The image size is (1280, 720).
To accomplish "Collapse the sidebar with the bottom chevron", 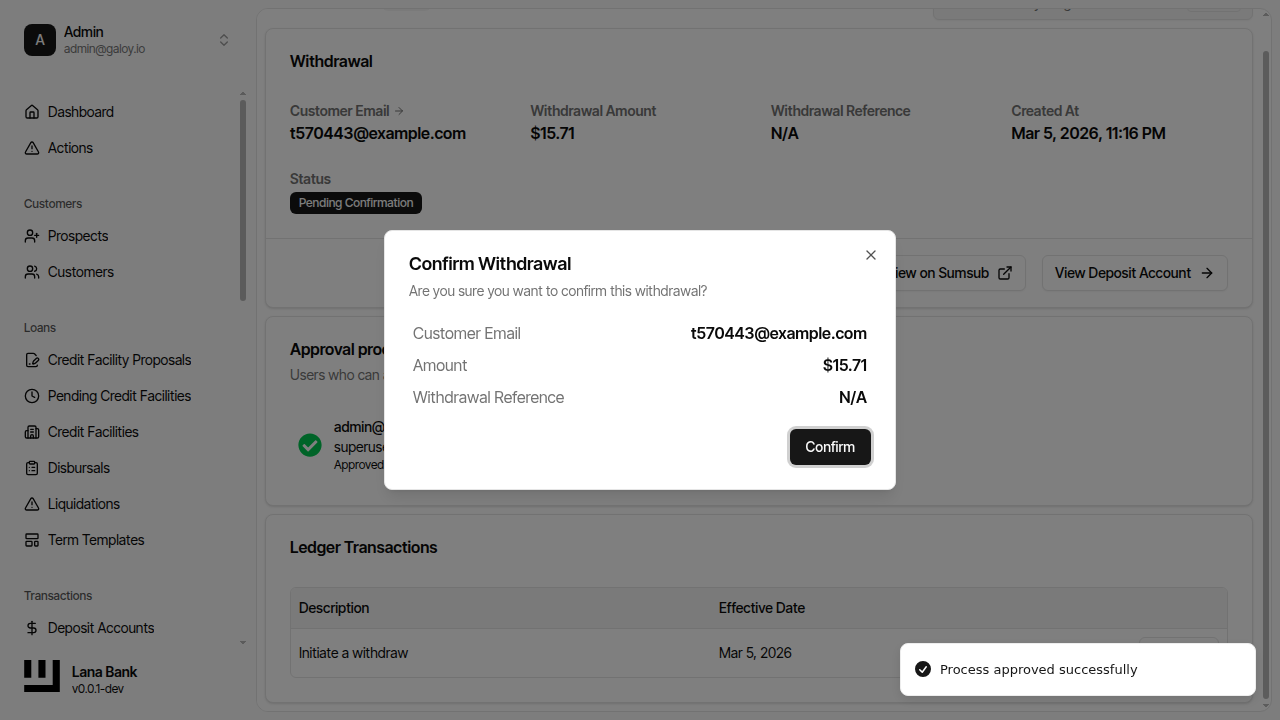I will pyautogui.click(x=242, y=643).
